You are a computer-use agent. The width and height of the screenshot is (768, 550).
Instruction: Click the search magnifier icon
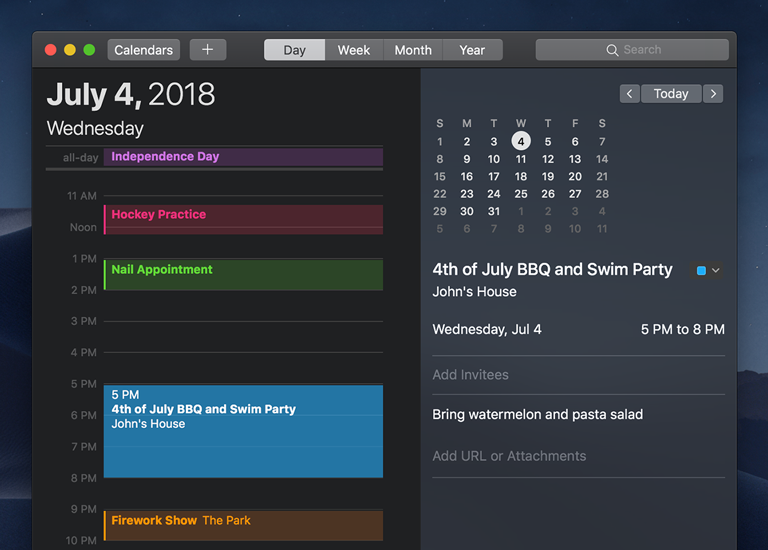(x=612, y=50)
